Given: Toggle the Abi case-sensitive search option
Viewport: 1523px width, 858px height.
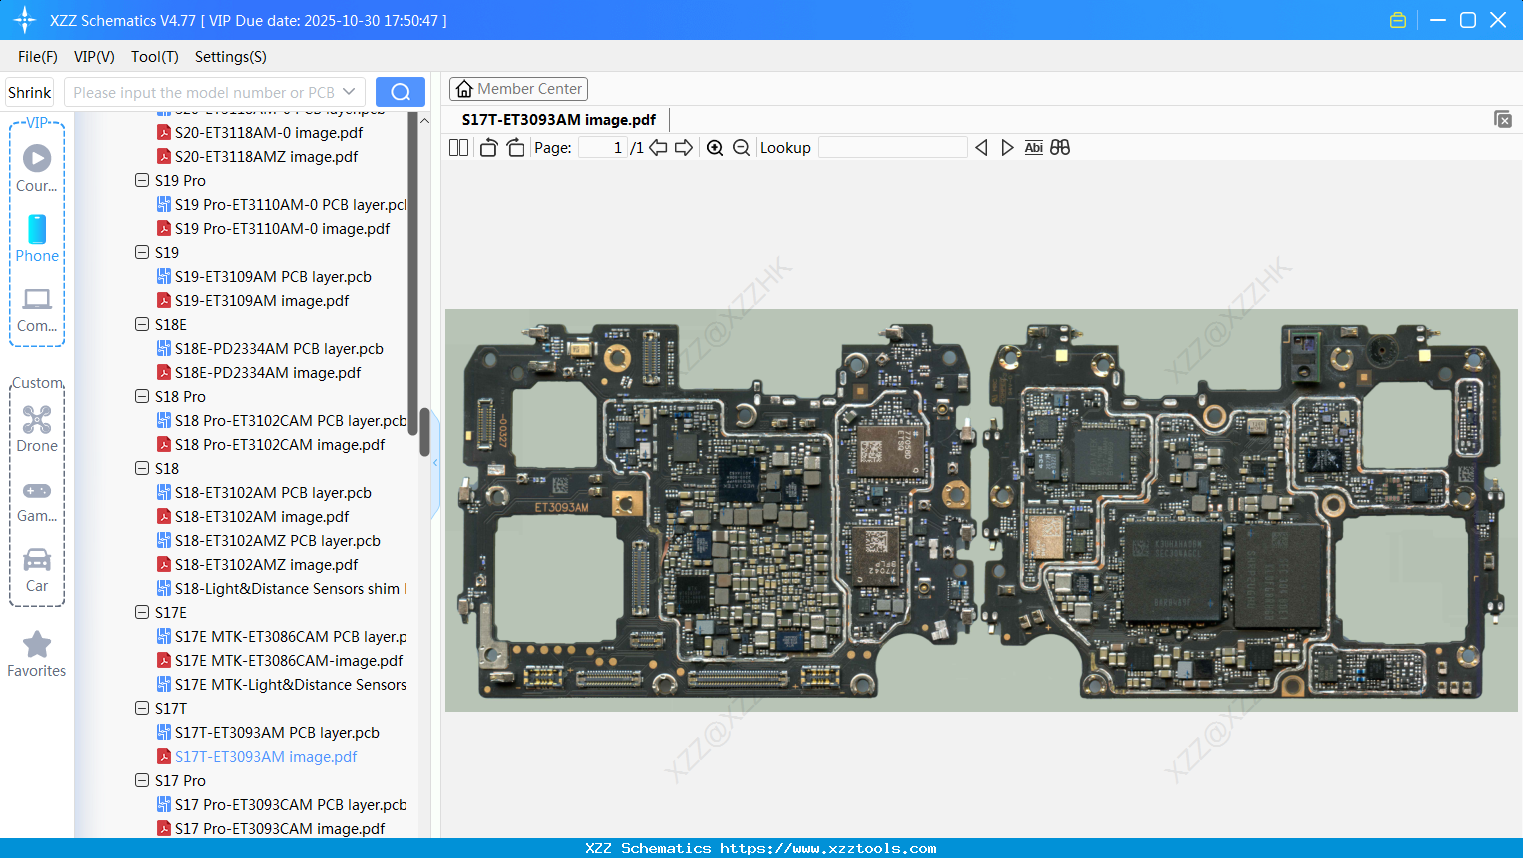Looking at the screenshot, I should (1033, 147).
